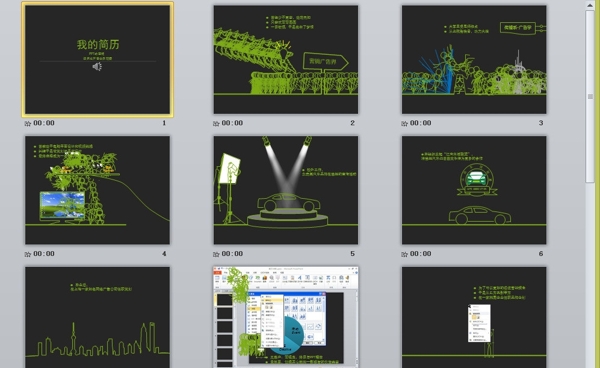Select the ninth slide with the context menu image
The image size is (600, 368).
(474, 318)
